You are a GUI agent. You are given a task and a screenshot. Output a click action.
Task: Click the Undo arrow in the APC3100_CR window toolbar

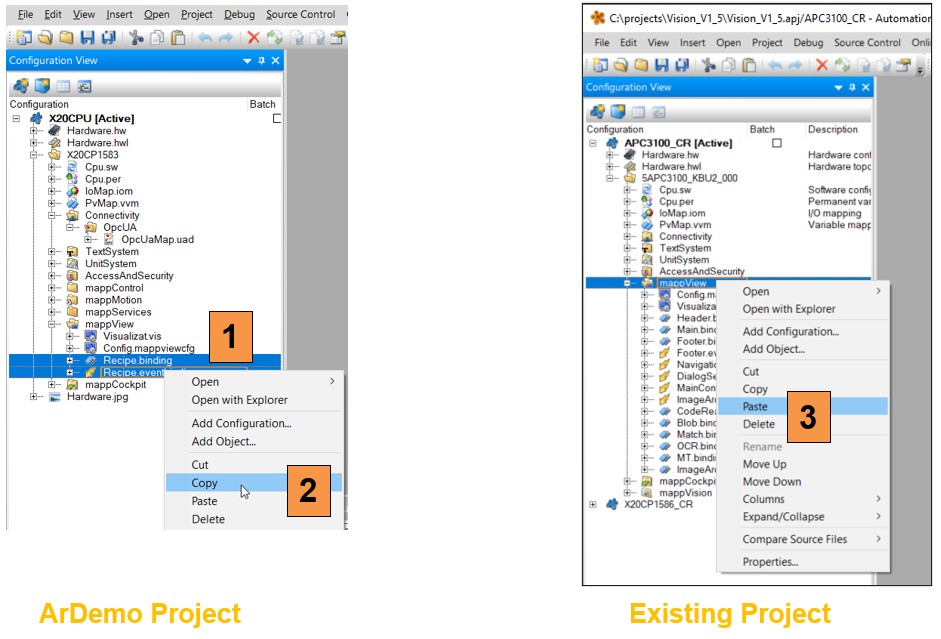click(x=775, y=65)
